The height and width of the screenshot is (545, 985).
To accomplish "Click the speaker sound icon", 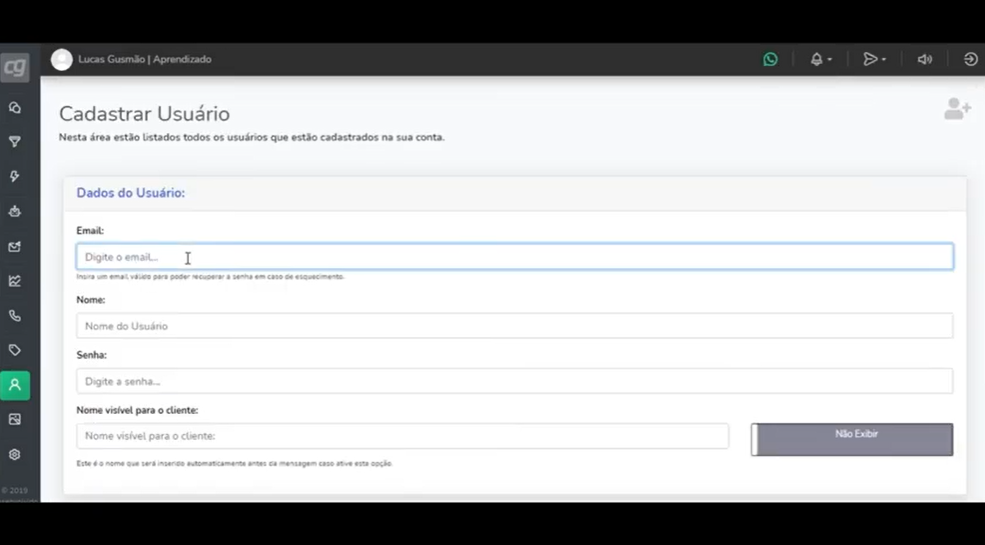I will pos(925,59).
